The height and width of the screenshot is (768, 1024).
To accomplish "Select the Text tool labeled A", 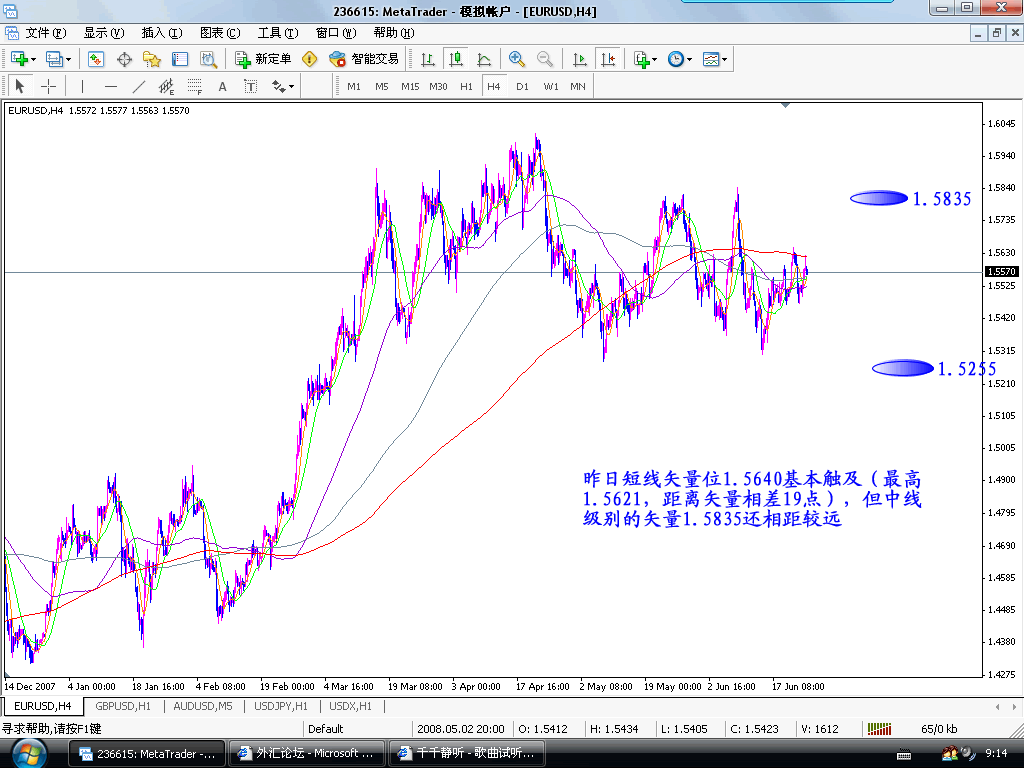I will pos(222,86).
